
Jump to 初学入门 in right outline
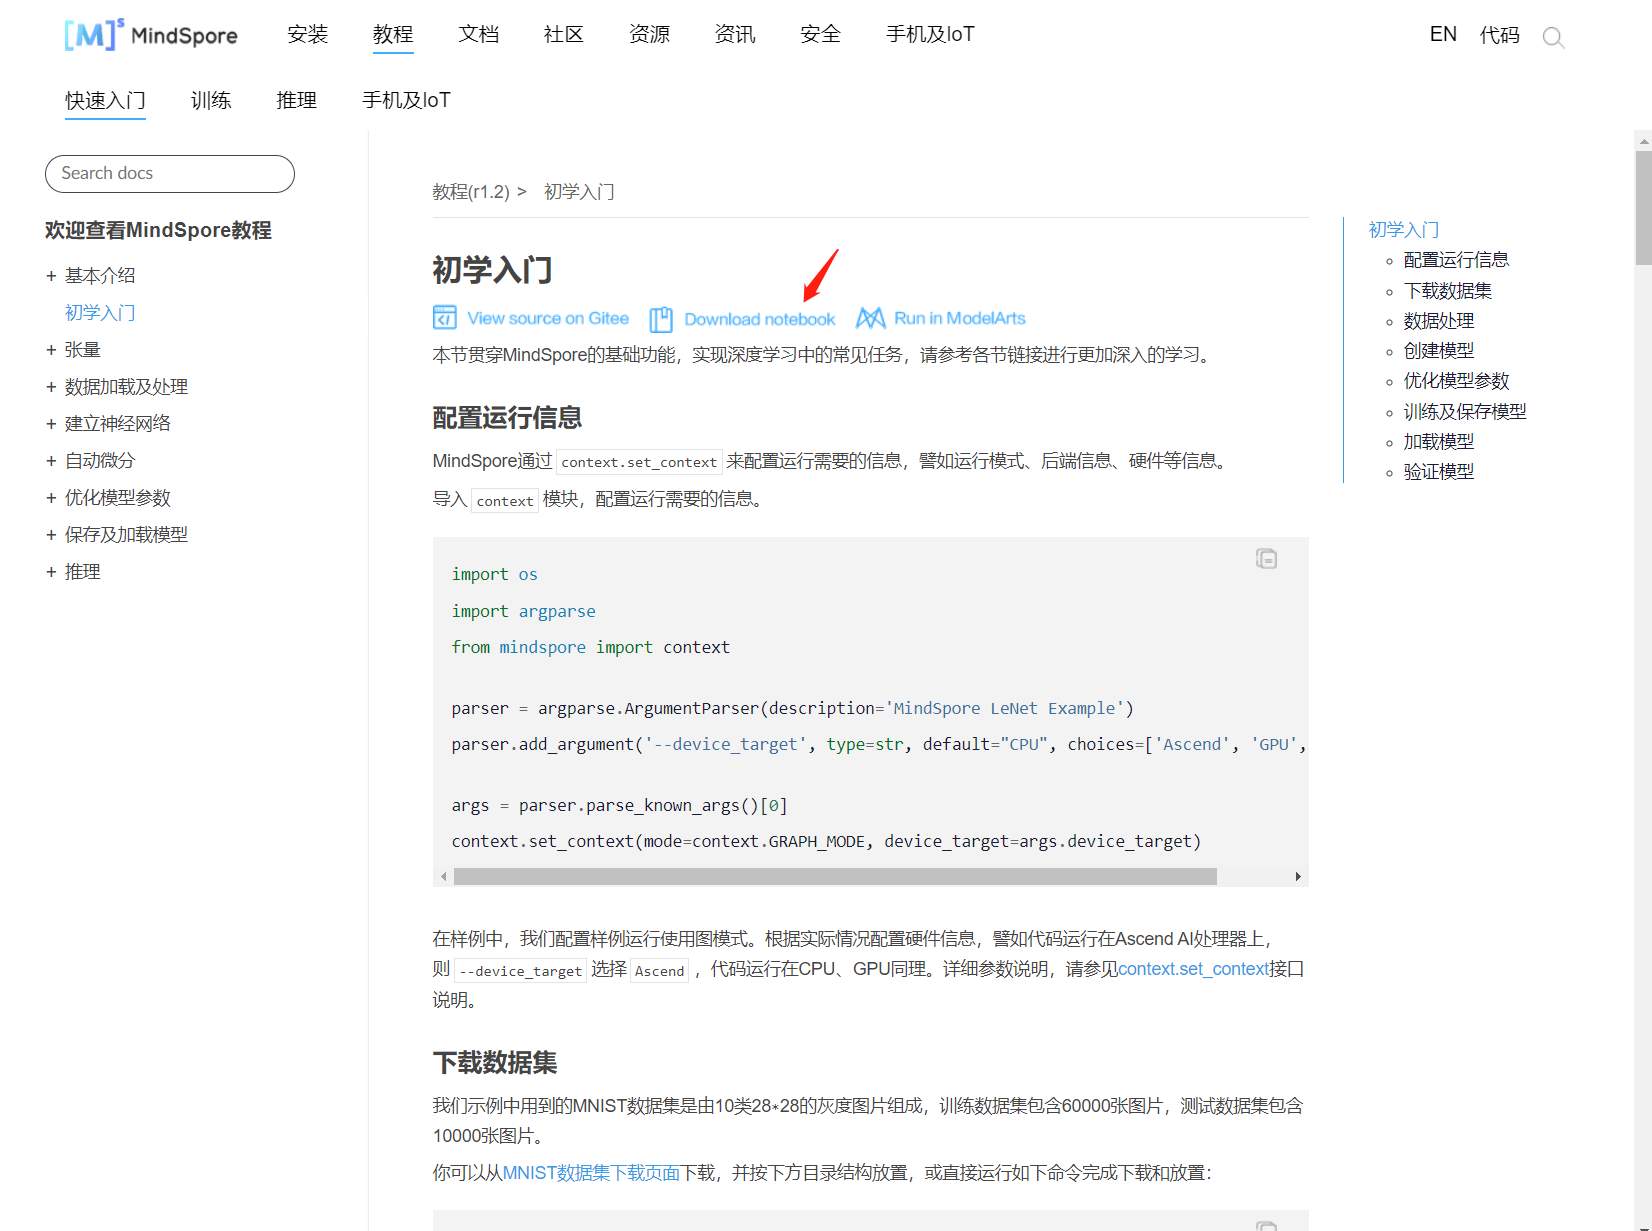pos(1404,230)
